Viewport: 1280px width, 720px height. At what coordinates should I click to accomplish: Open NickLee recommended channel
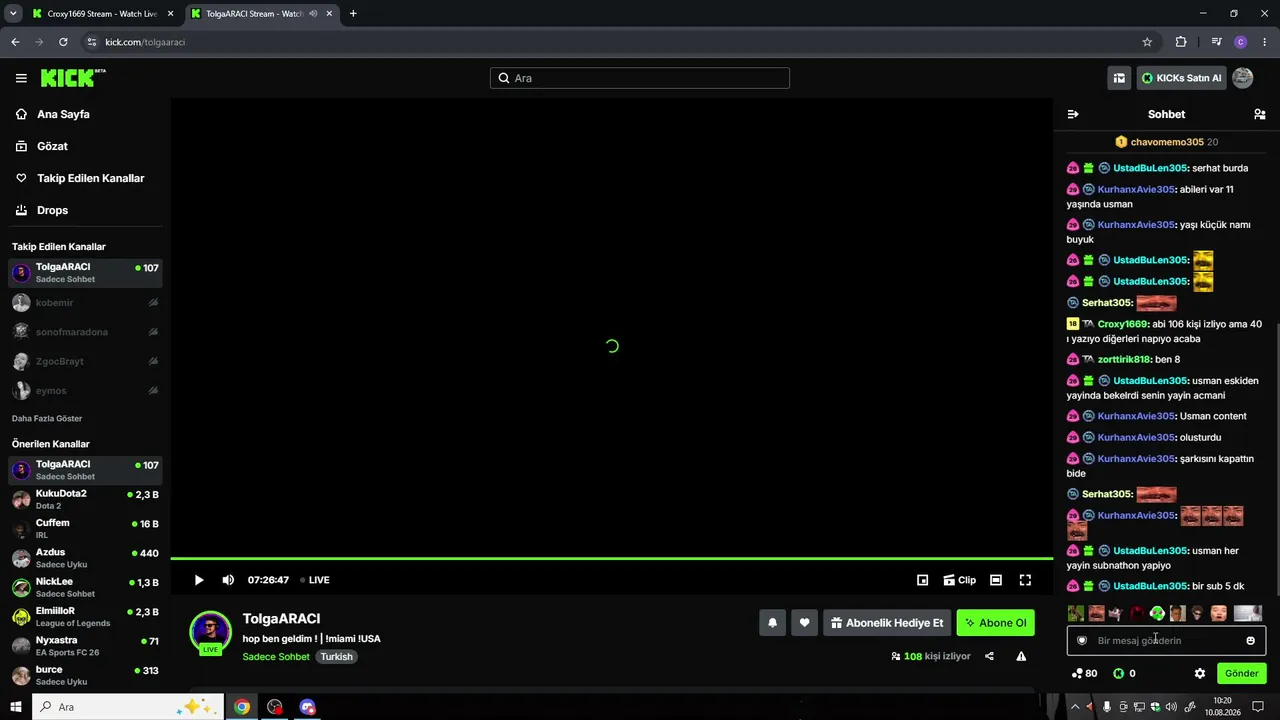(x=85, y=587)
